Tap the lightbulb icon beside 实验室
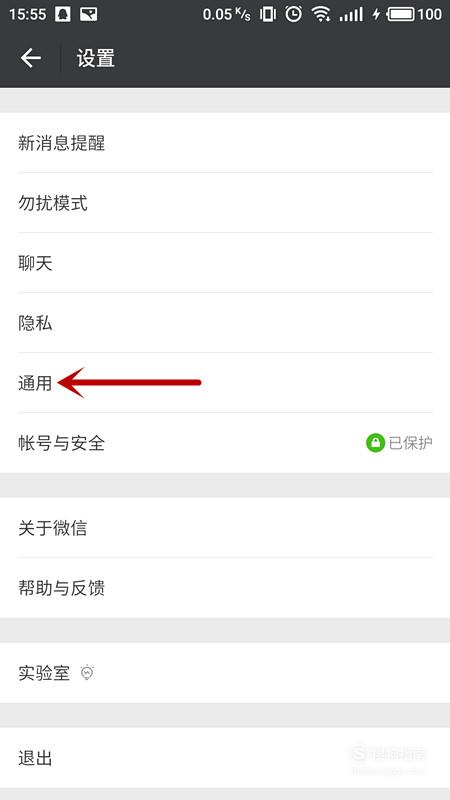Screen dimensions: 450x800 point(88,673)
